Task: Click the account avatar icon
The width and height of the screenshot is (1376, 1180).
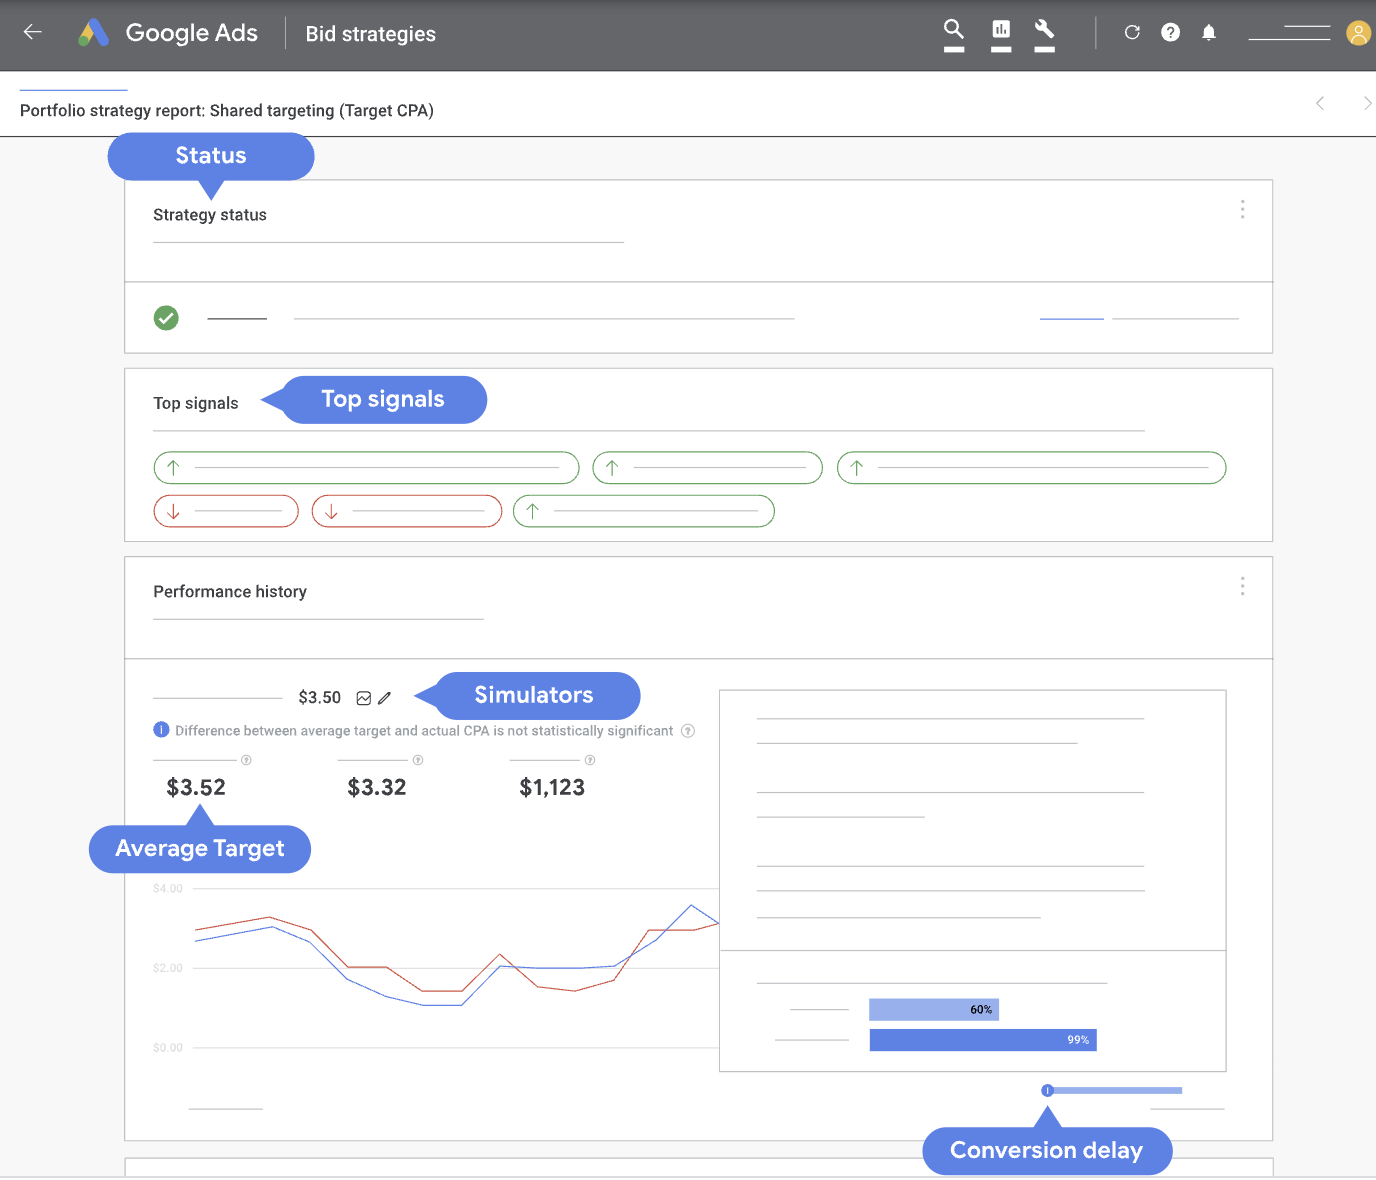Action: pos(1358,33)
